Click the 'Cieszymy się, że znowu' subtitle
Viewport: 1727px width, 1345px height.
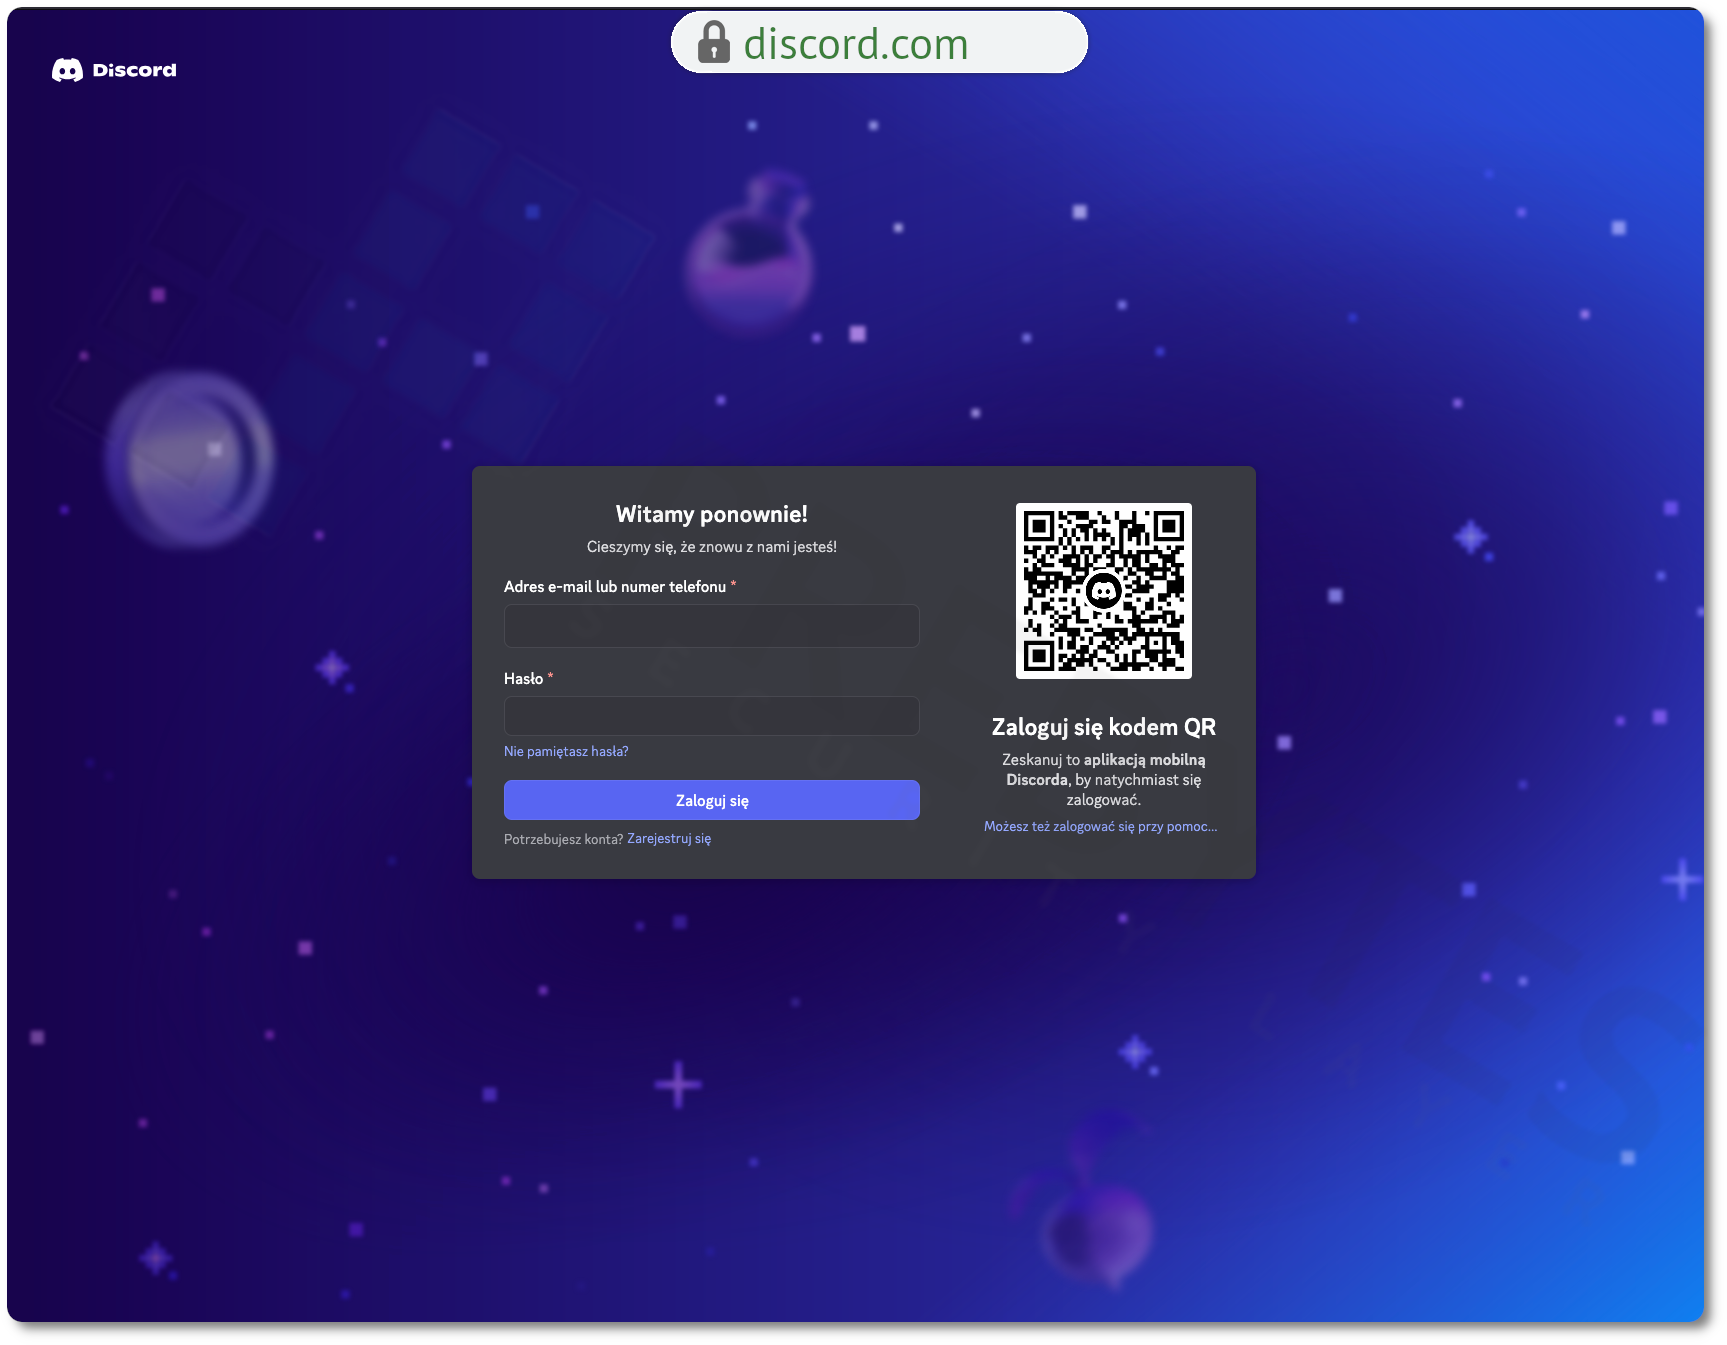click(711, 547)
